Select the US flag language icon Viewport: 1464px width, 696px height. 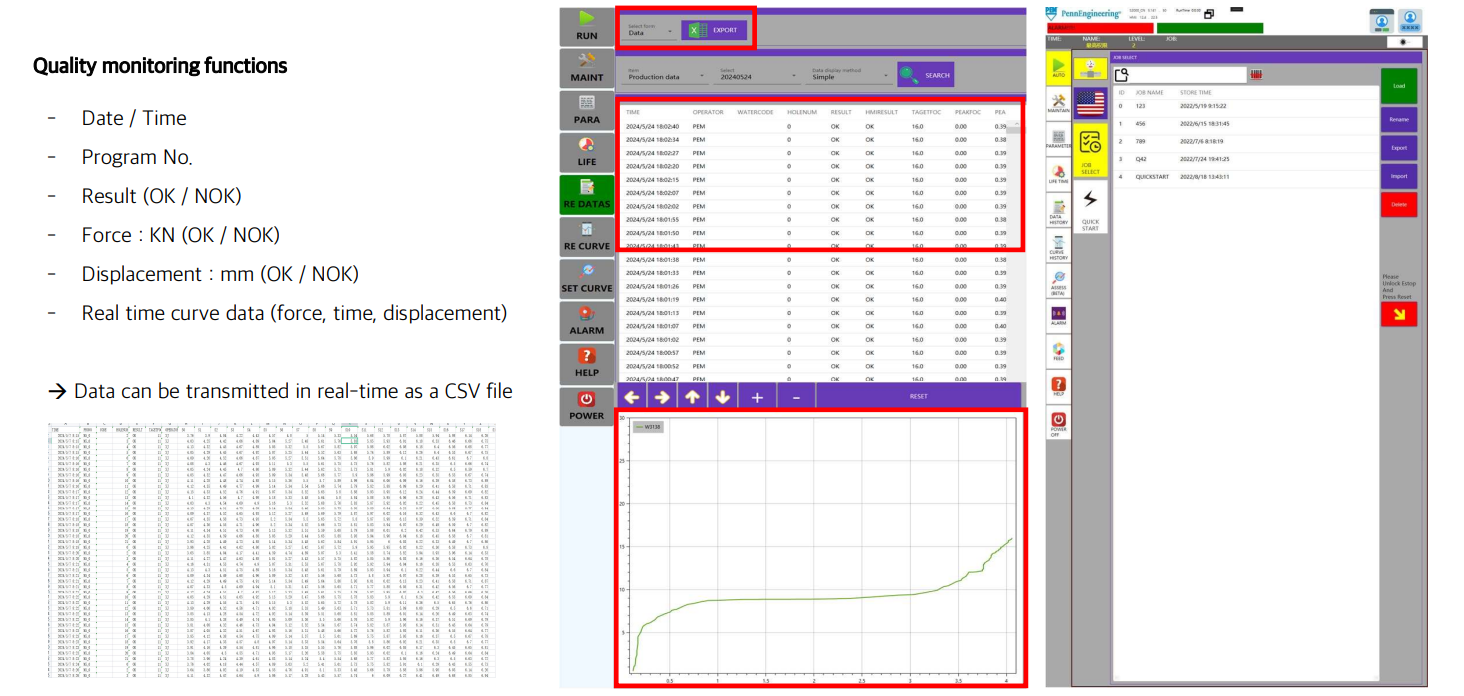point(1090,102)
